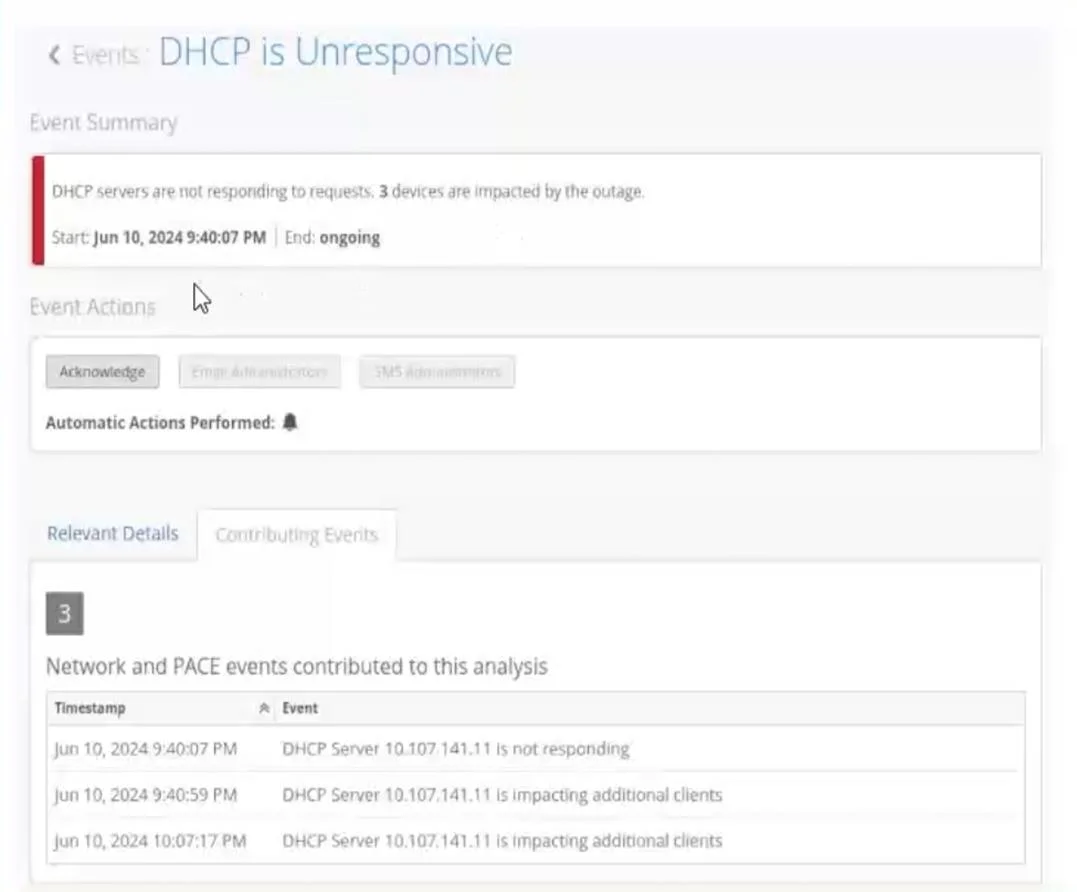
Task: Select the Contributing Events tab
Action: tap(297, 535)
